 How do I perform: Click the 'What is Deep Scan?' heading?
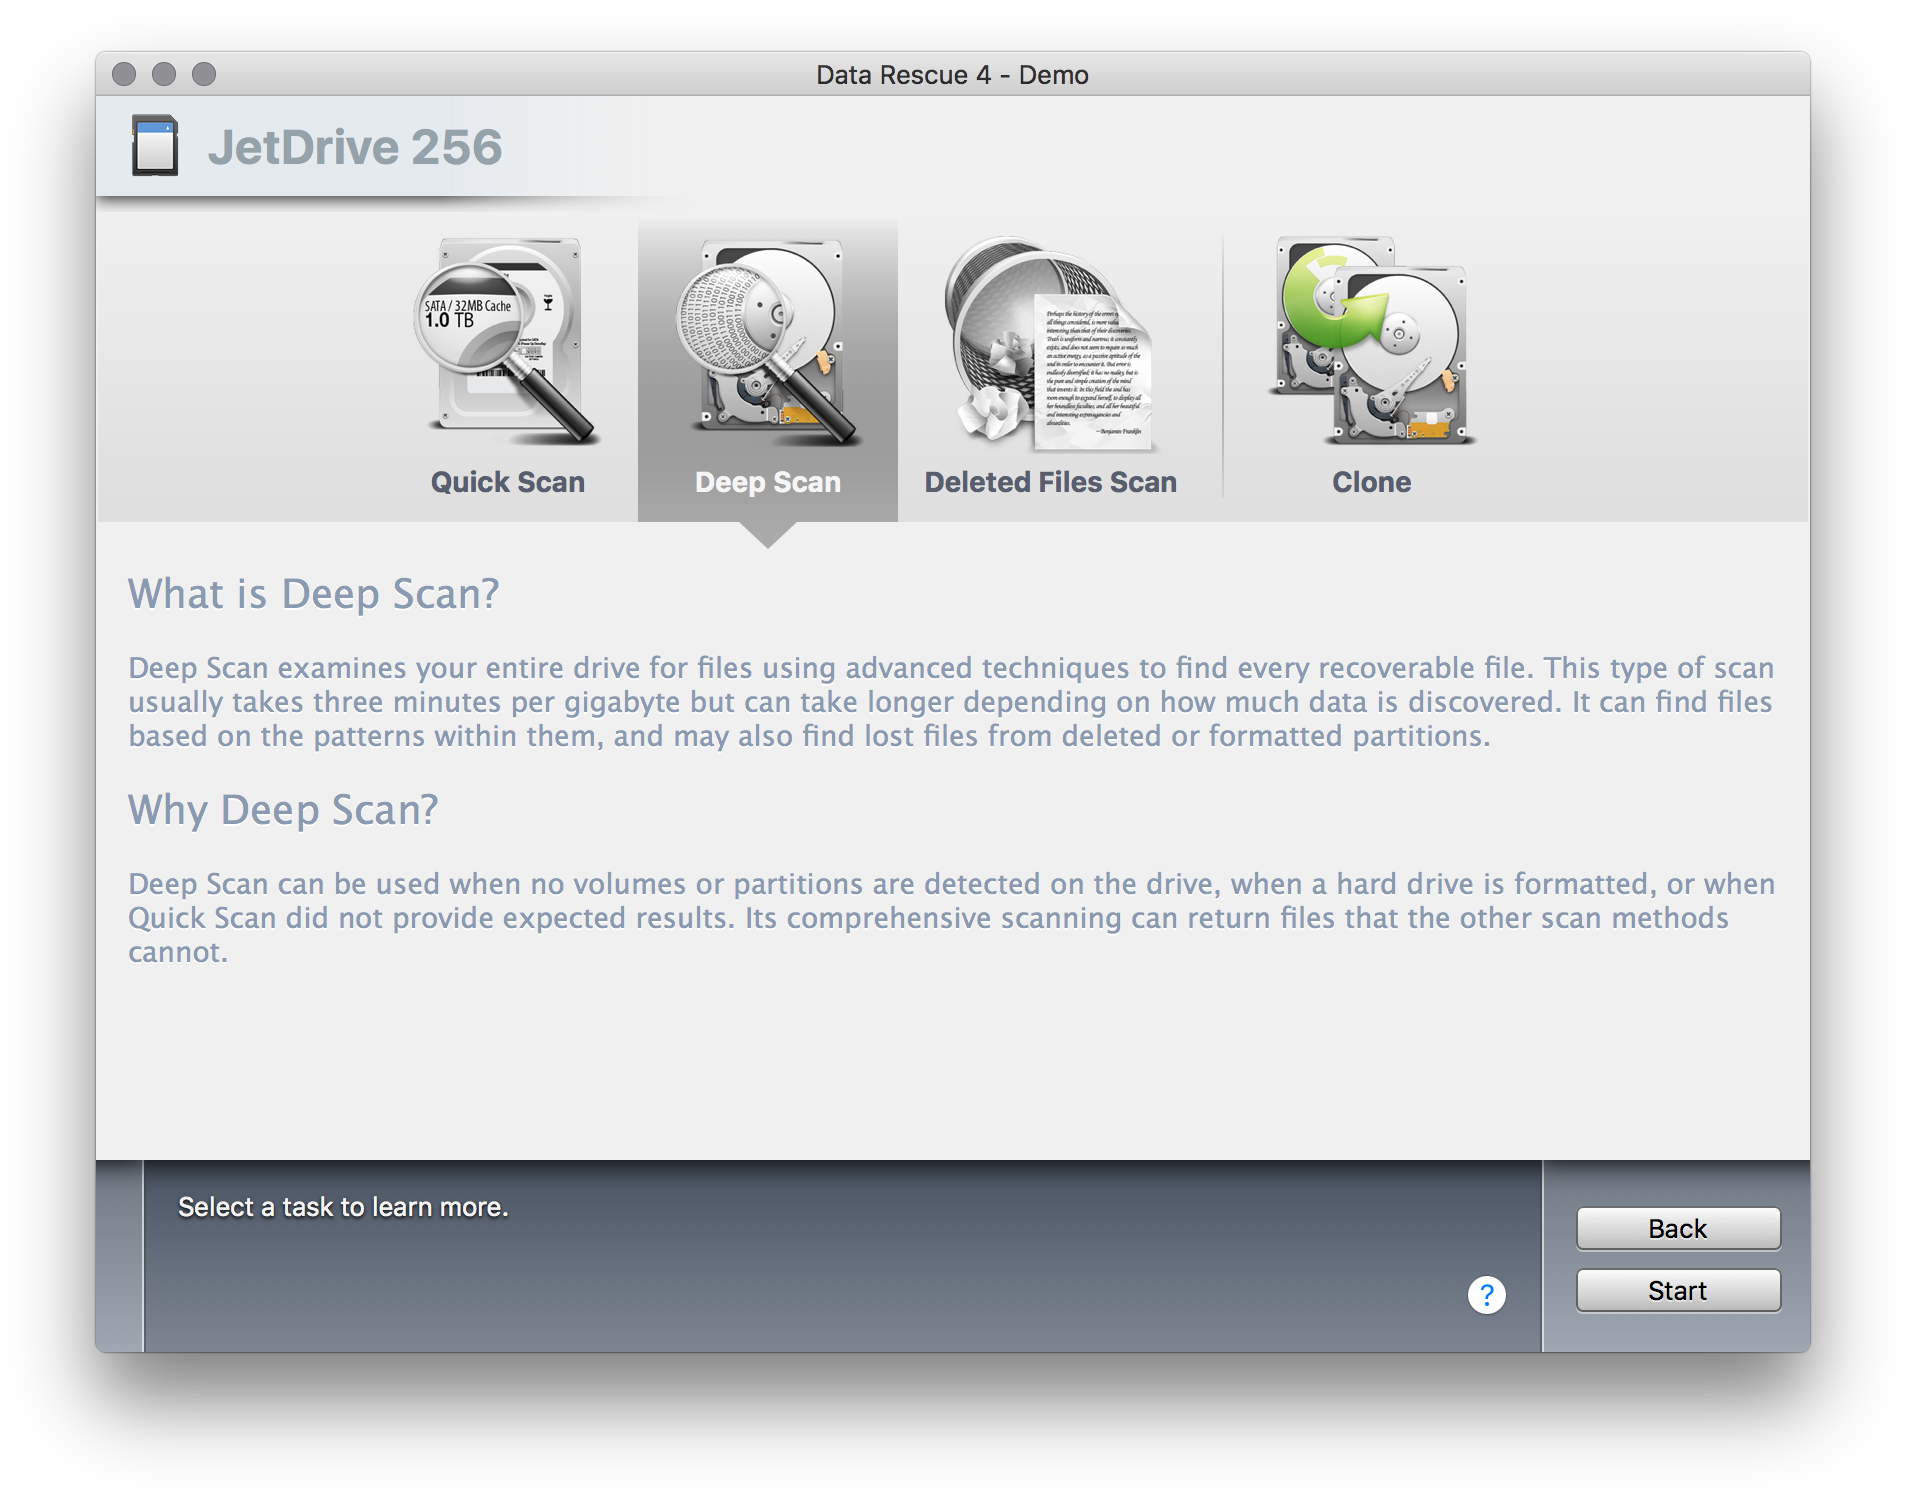(x=313, y=594)
